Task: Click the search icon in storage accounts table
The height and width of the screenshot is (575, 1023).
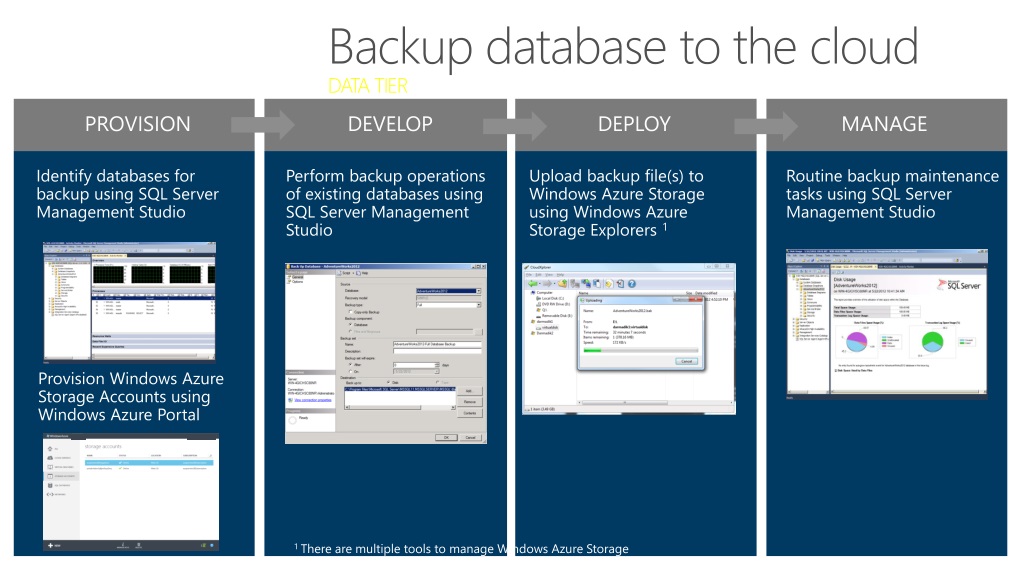Action: (x=210, y=456)
